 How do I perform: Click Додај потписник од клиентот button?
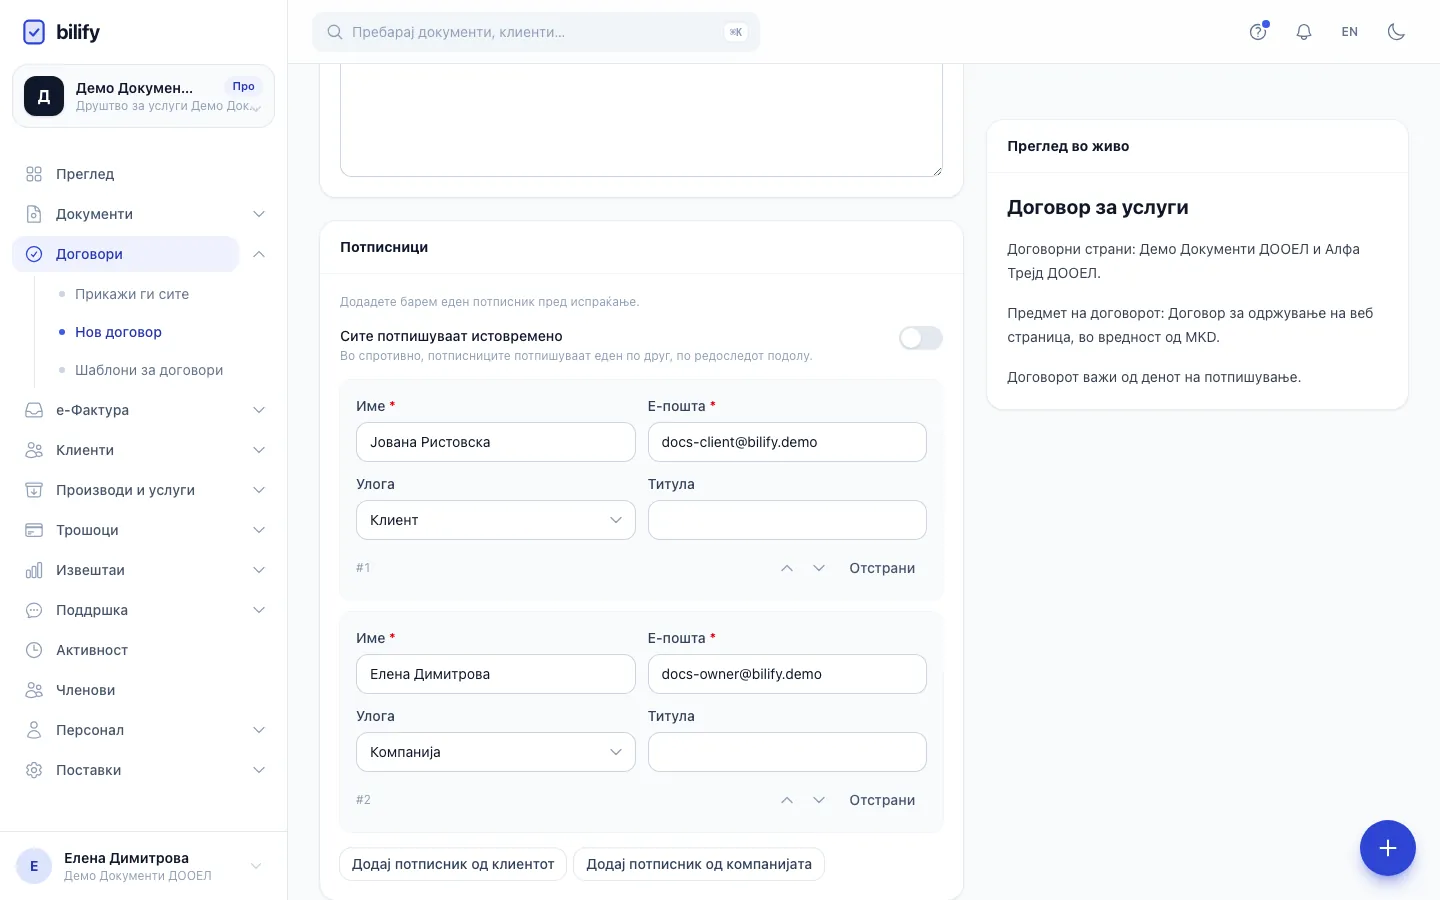point(453,864)
